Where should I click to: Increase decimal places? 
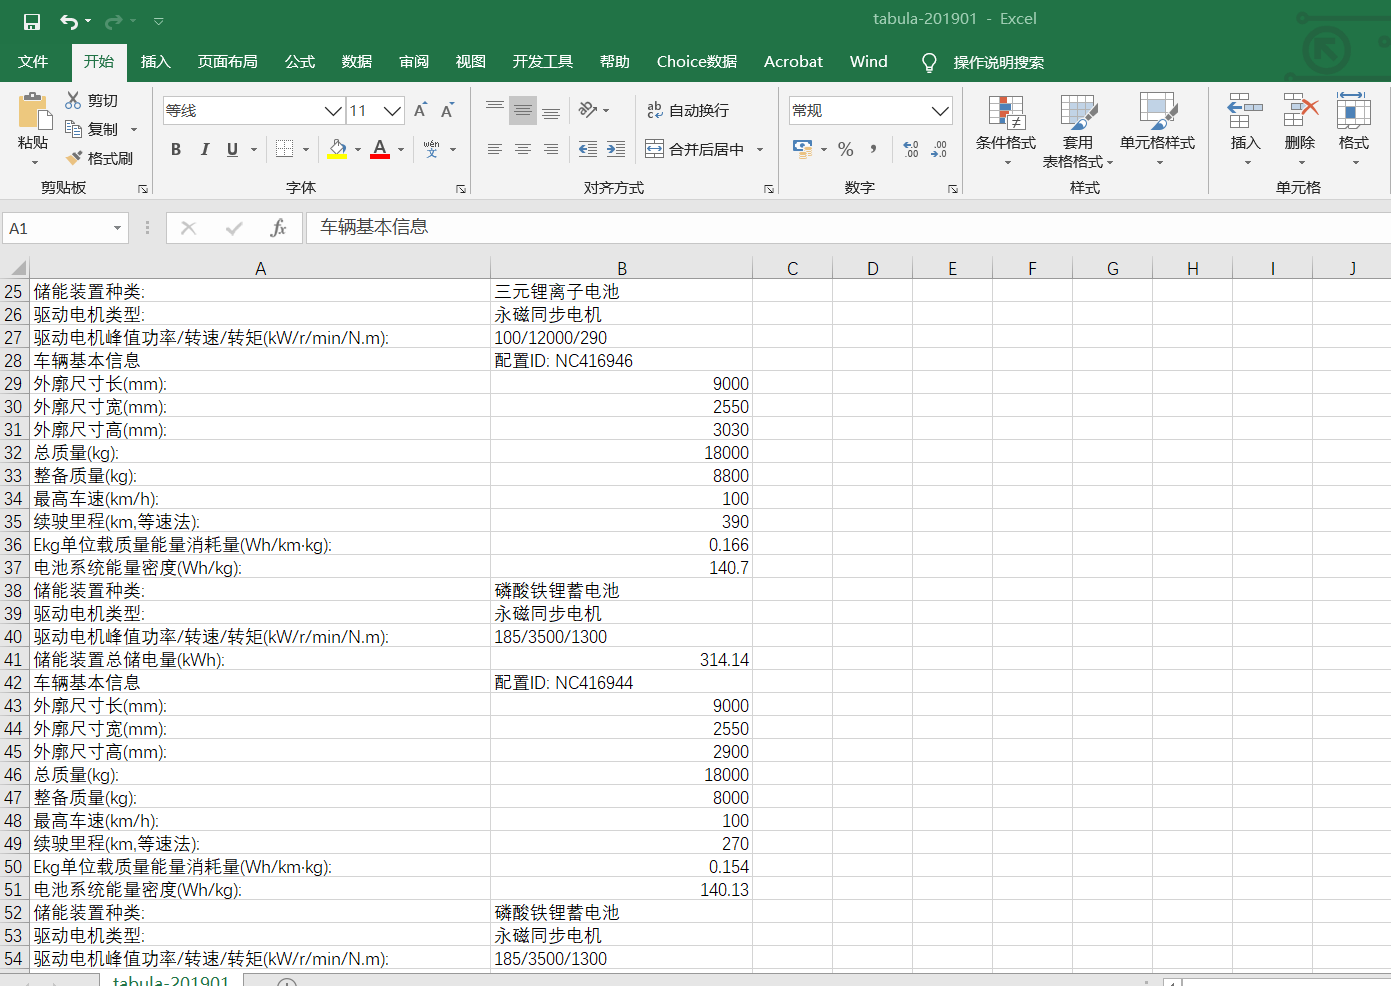(911, 149)
